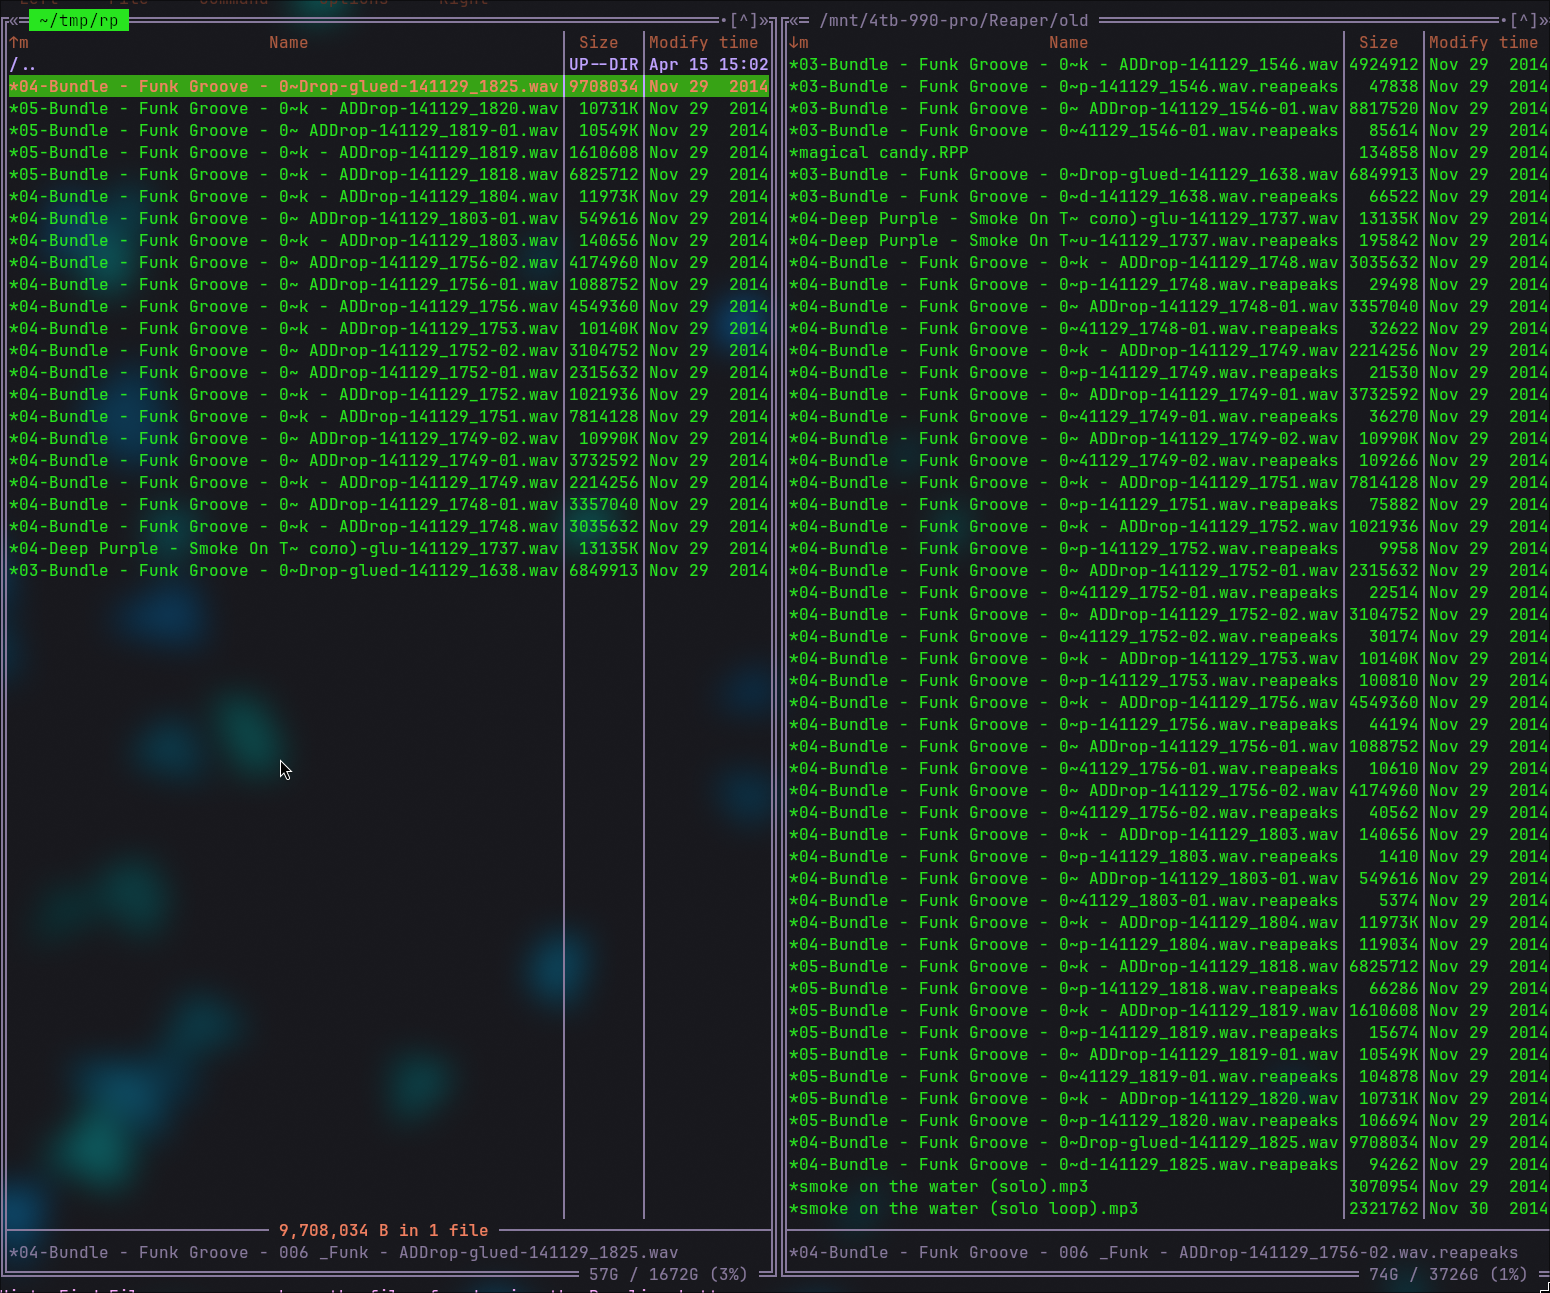
Task: Select ADDrop-141129_1748.wav in left panel
Action: click(x=389, y=526)
